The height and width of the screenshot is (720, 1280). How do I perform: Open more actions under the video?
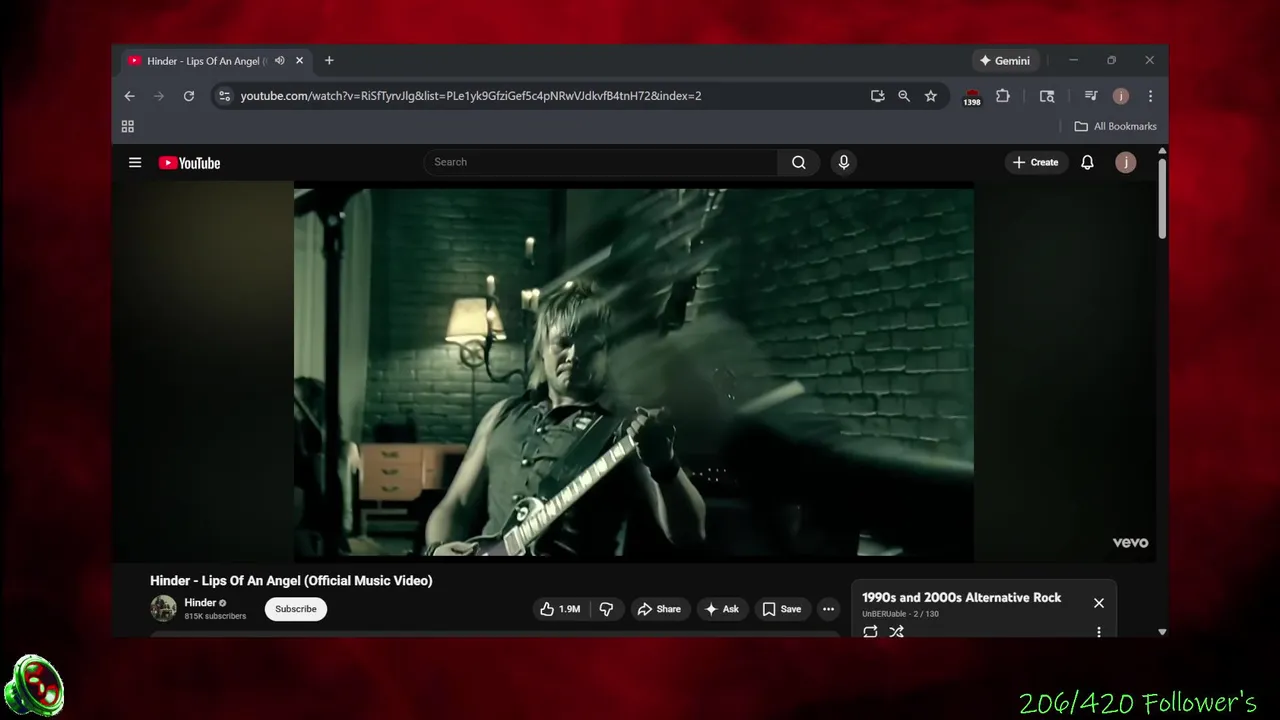tap(828, 609)
